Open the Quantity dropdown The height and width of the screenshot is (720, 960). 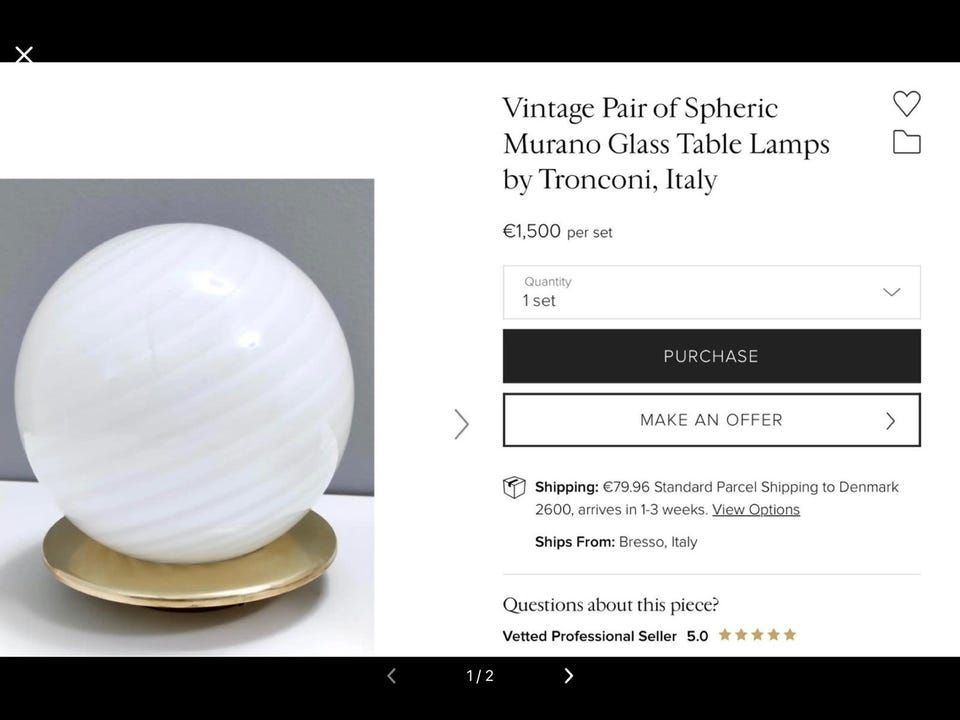[711, 292]
